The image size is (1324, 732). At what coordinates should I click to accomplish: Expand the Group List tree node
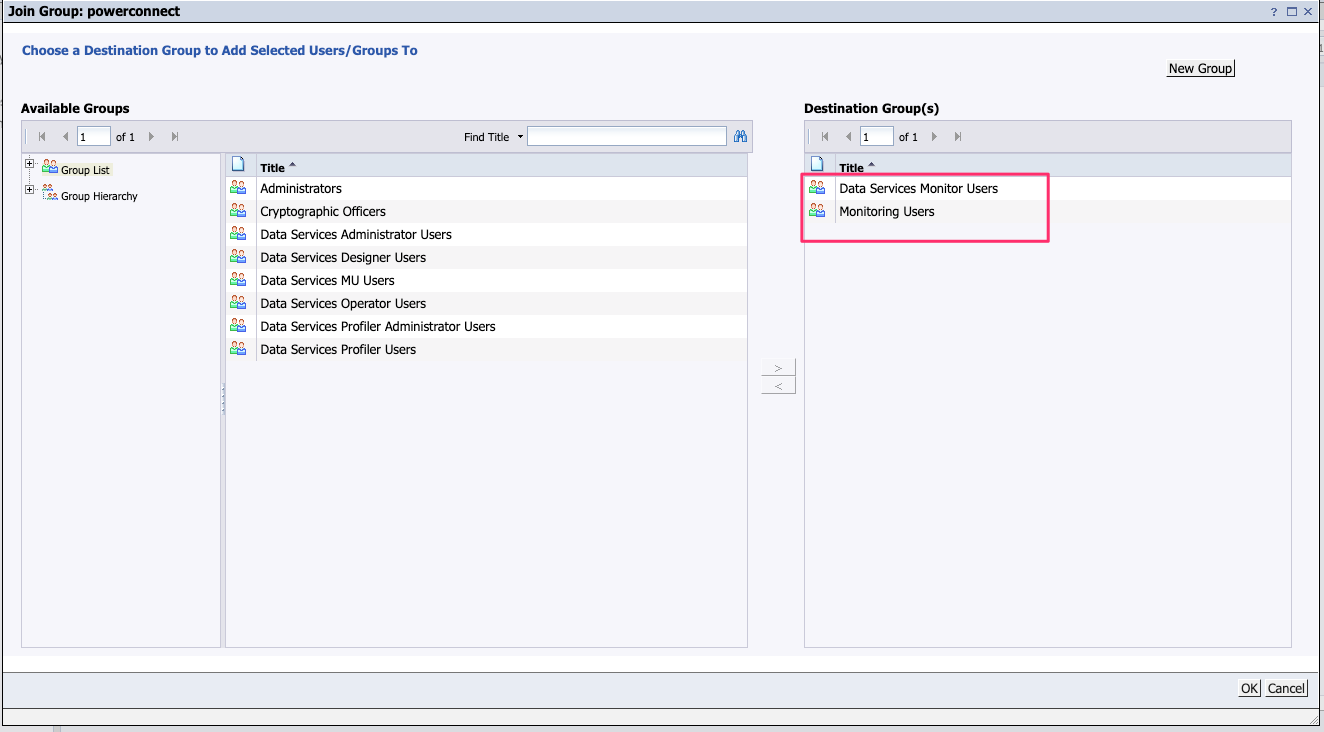[30, 164]
